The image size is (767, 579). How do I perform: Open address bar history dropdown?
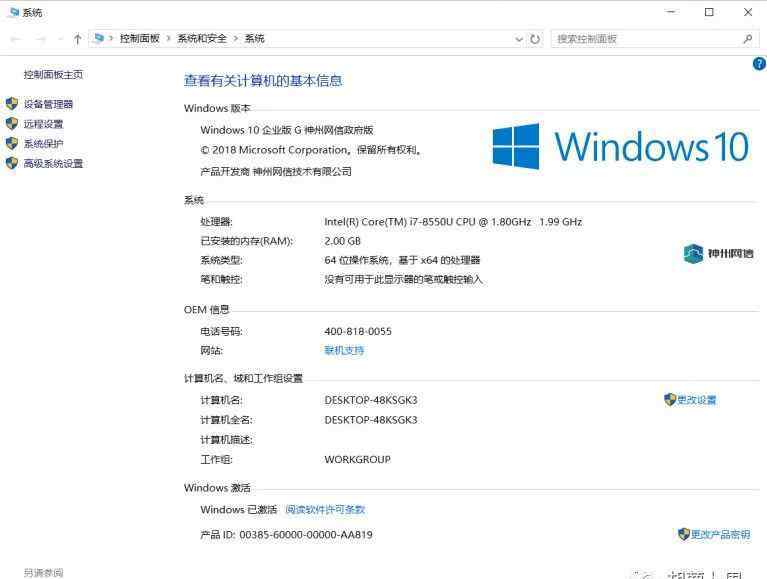click(519, 39)
